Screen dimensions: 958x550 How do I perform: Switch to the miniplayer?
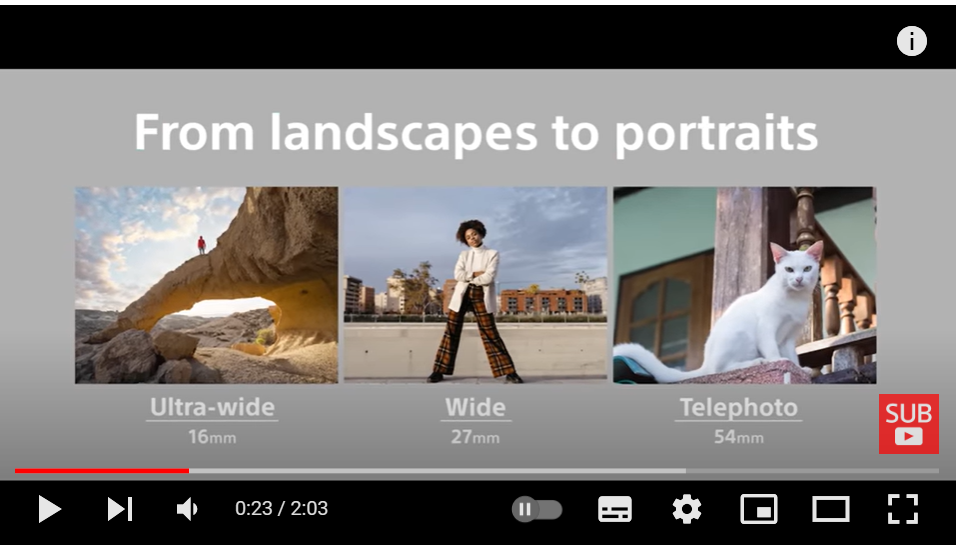tap(758, 509)
